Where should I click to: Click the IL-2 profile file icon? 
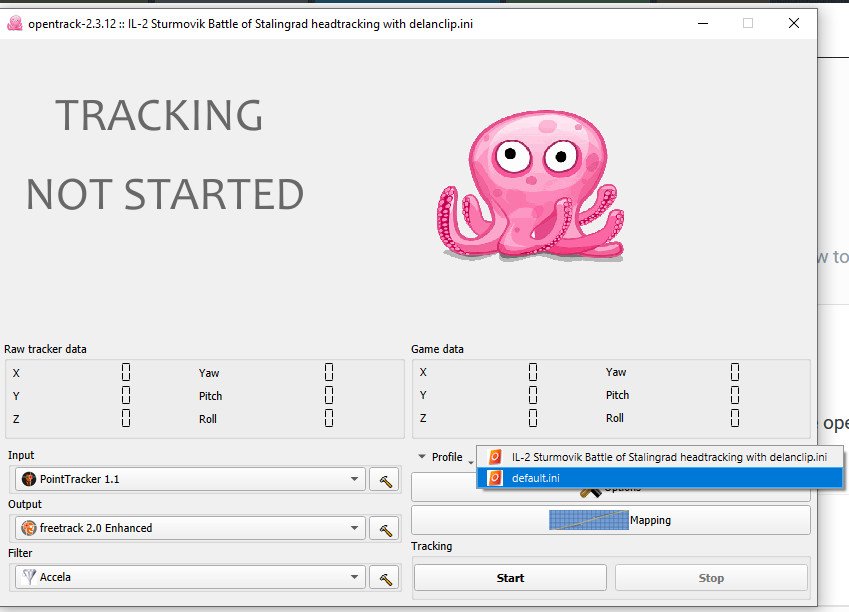(495, 457)
